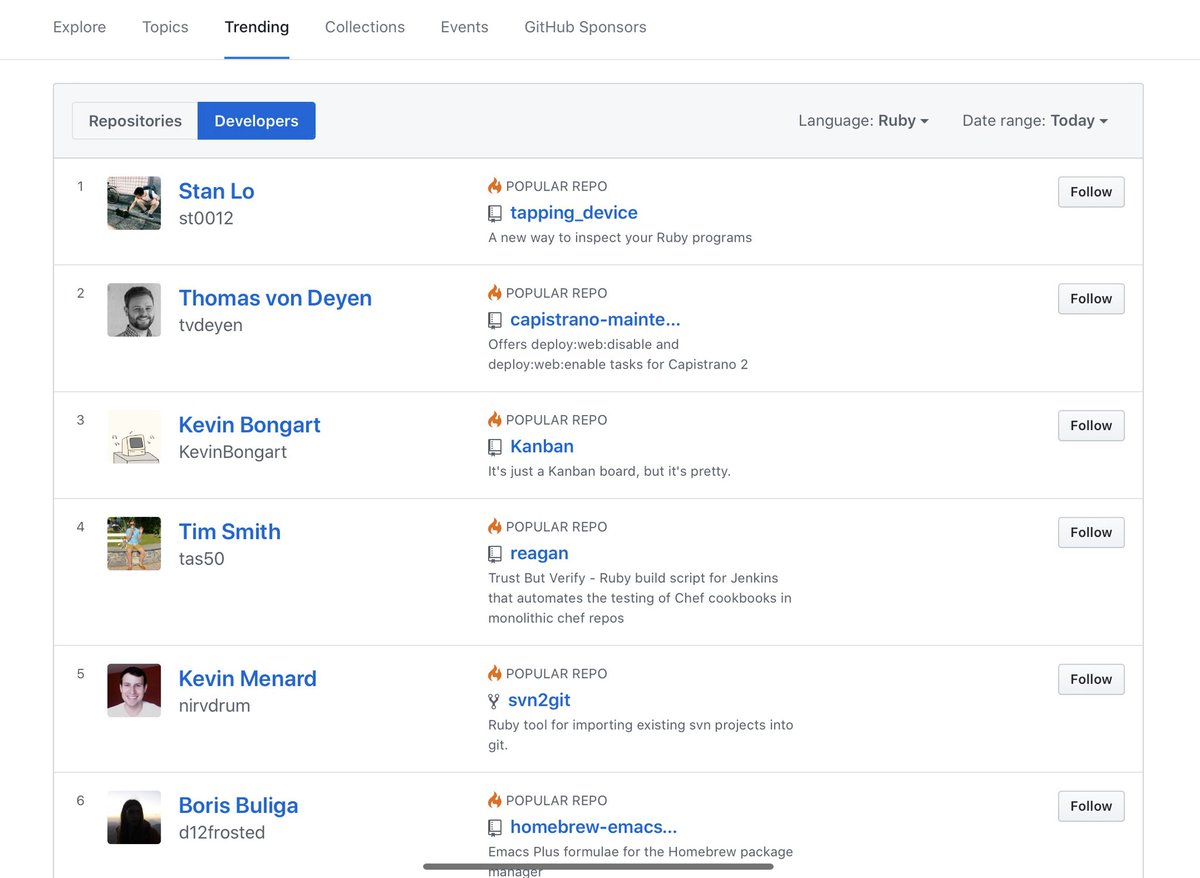Click the repo icon beside Kanban
Image resolution: width=1200 pixels, height=878 pixels.
(x=494, y=448)
